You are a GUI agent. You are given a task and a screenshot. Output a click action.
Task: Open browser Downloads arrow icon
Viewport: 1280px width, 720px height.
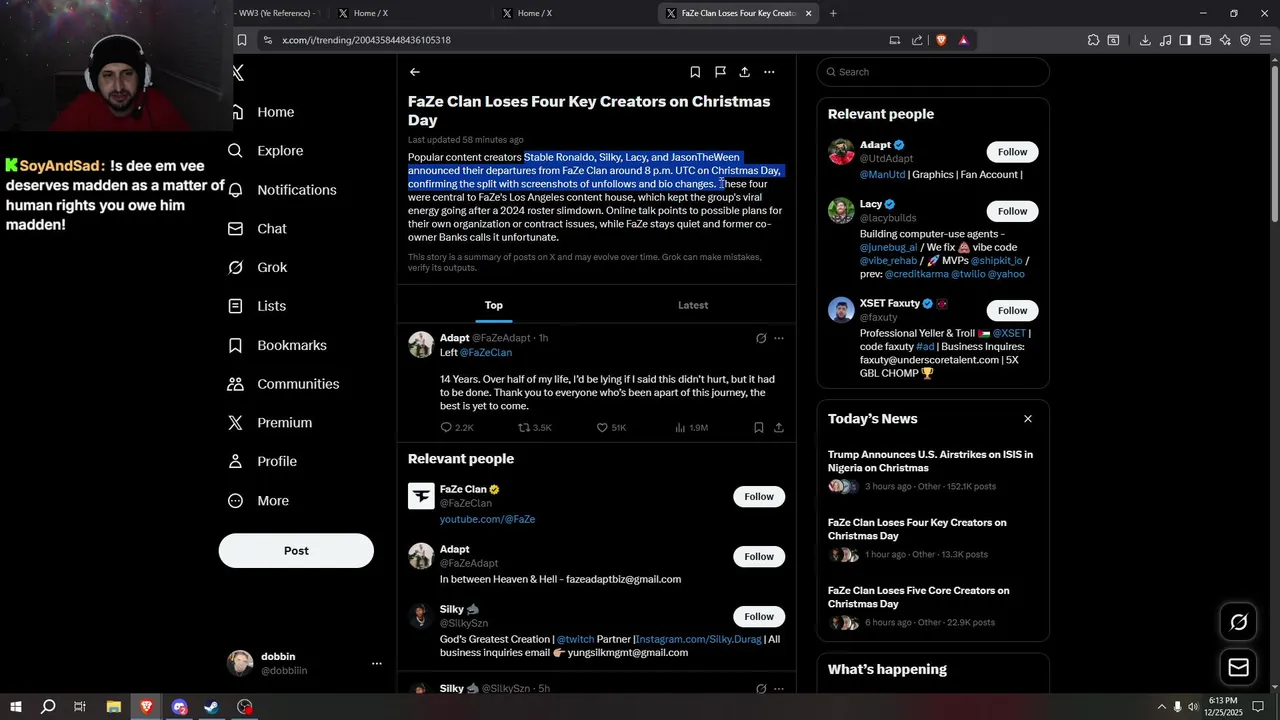[1145, 40]
